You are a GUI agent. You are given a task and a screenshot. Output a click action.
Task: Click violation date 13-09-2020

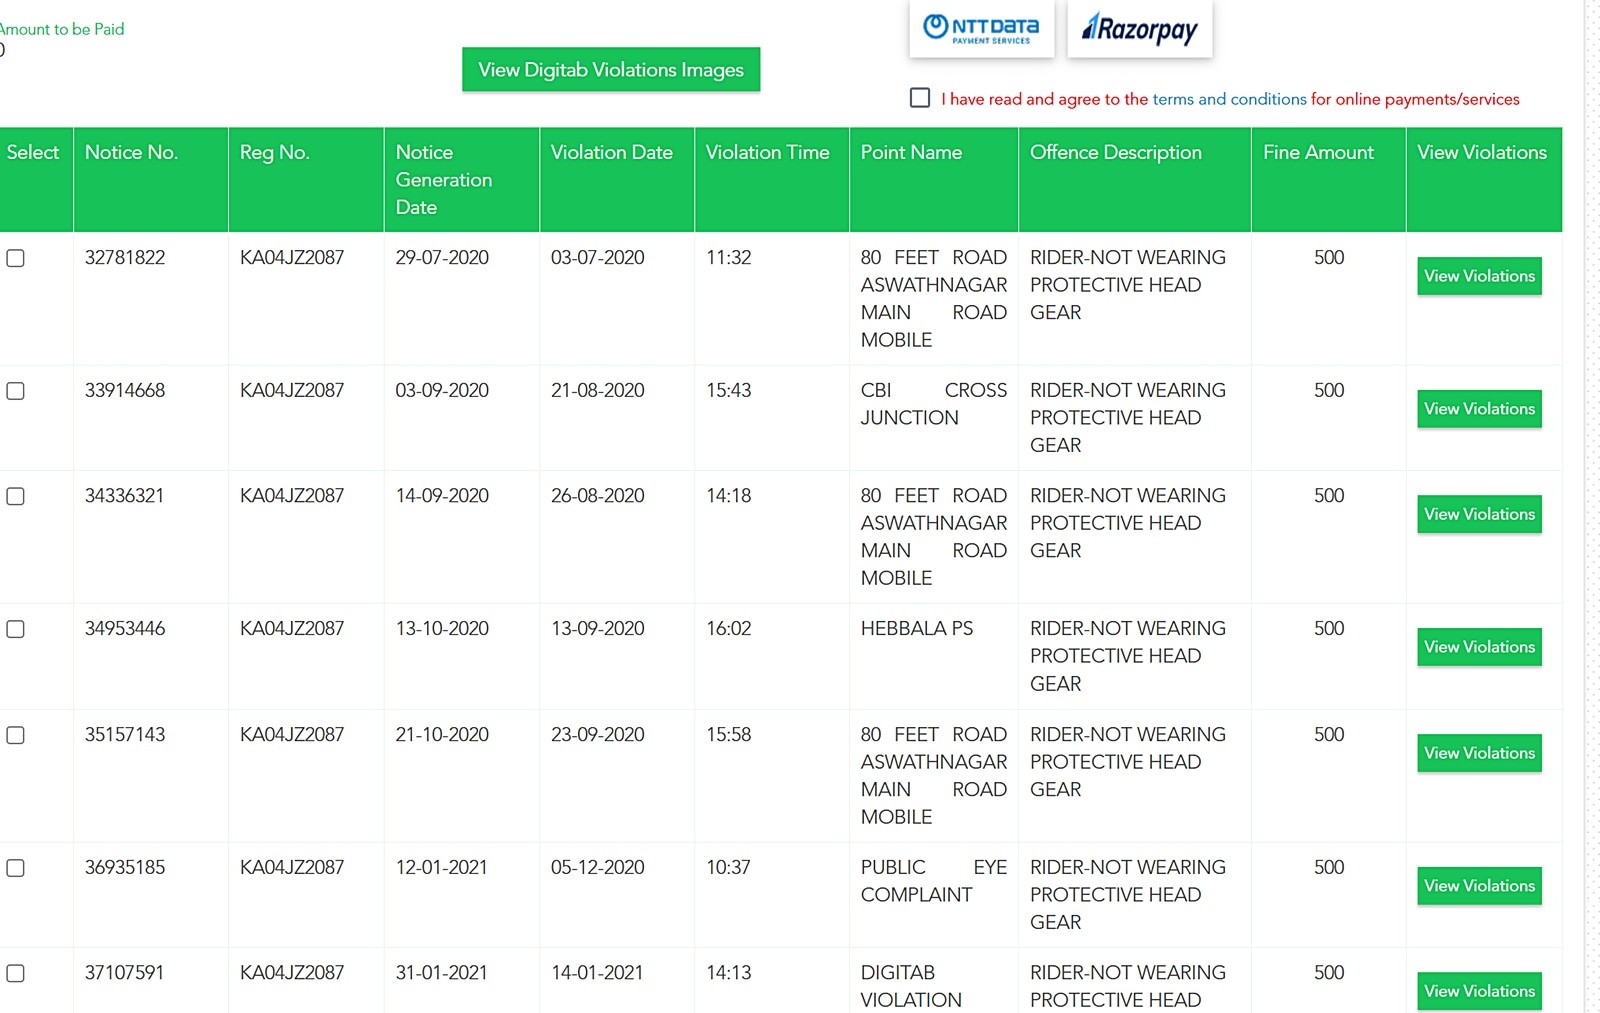click(x=597, y=629)
